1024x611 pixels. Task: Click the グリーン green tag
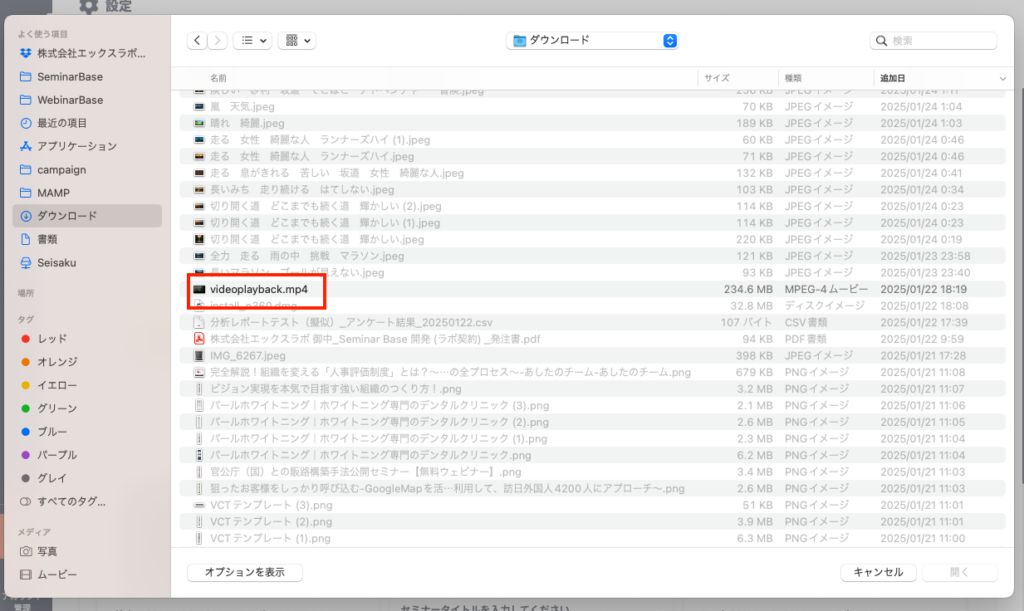click(57, 408)
